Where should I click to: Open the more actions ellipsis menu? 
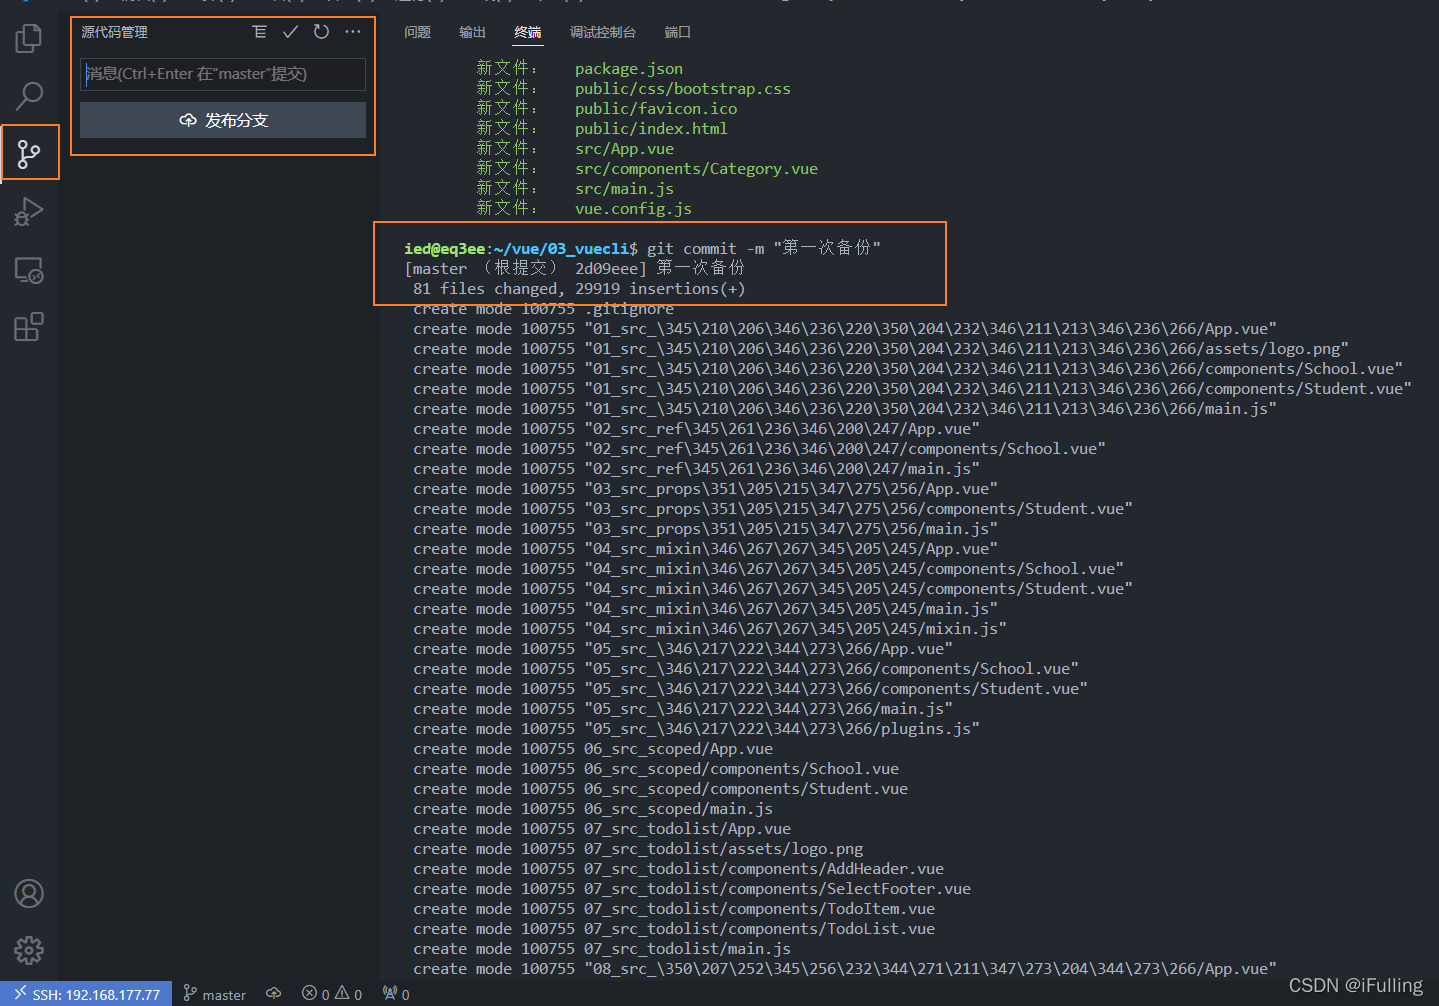click(353, 32)
